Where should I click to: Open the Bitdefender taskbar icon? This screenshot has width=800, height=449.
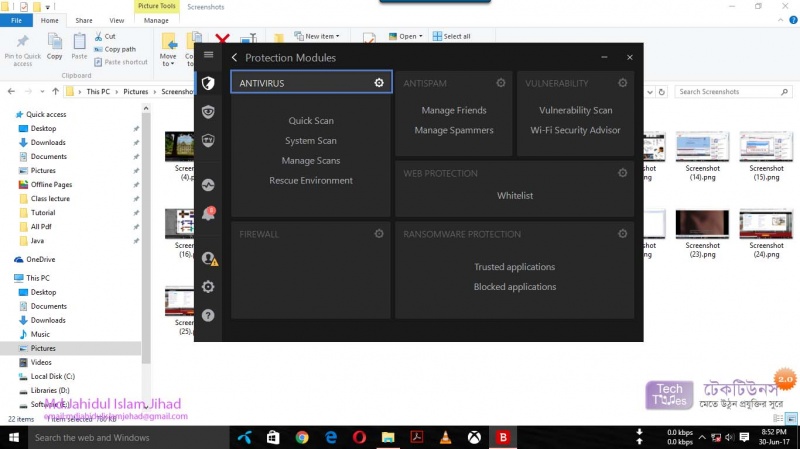click(503, 437)
